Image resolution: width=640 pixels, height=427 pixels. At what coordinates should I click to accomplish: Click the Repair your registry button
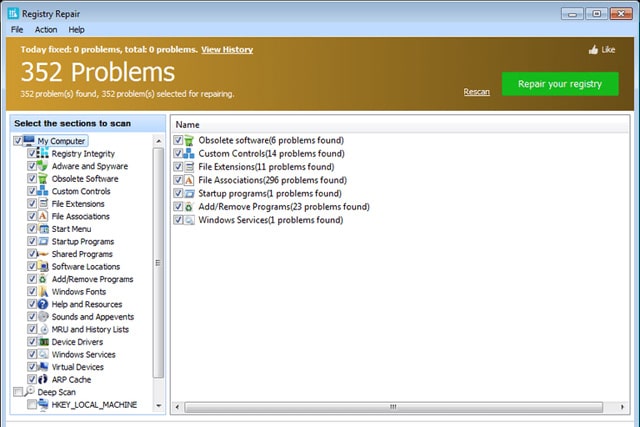(x=560, y=84)
